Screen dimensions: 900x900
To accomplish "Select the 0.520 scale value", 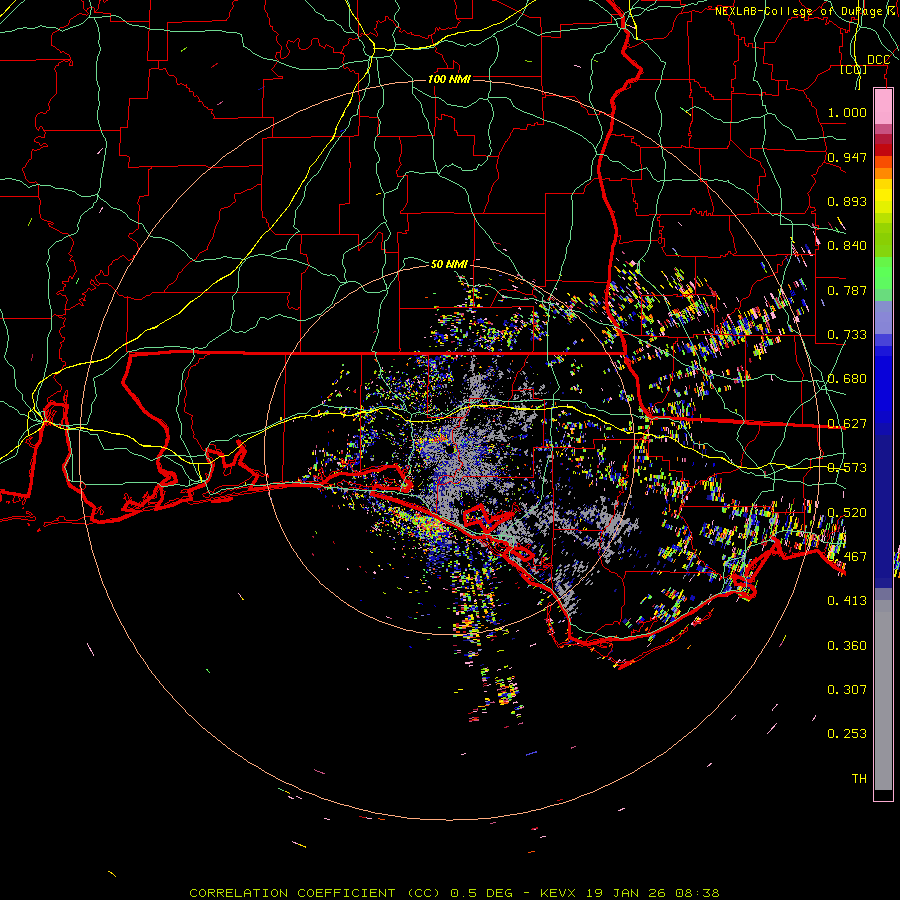I will pyautogui.click(x=847, y=513).
